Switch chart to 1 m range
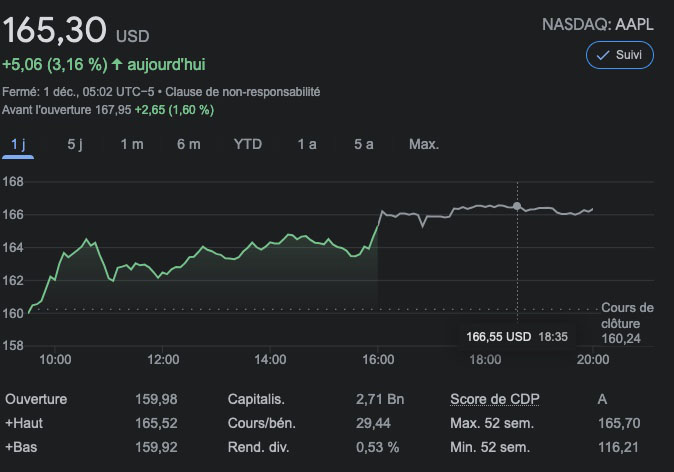Viewport: 674px width, 472px height. pos(132,144)
